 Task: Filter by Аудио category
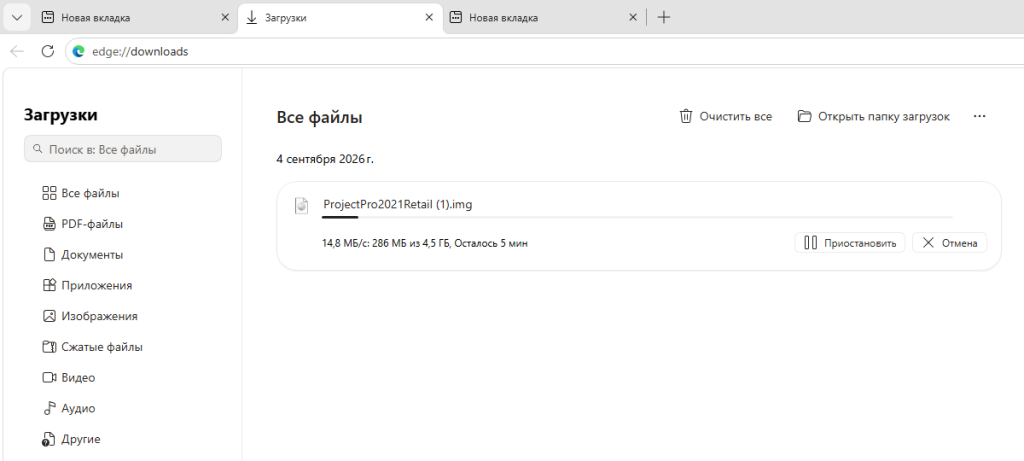pos(69,408)
